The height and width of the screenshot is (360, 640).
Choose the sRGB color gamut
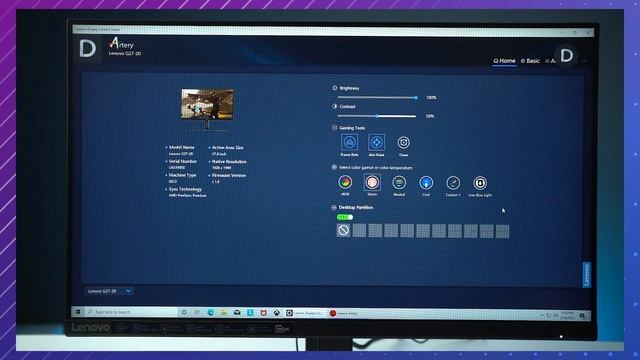(x=345, y=182)
